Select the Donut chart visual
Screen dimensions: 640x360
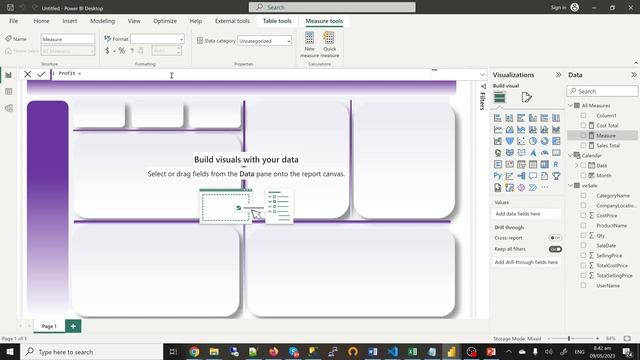[544, 141]
